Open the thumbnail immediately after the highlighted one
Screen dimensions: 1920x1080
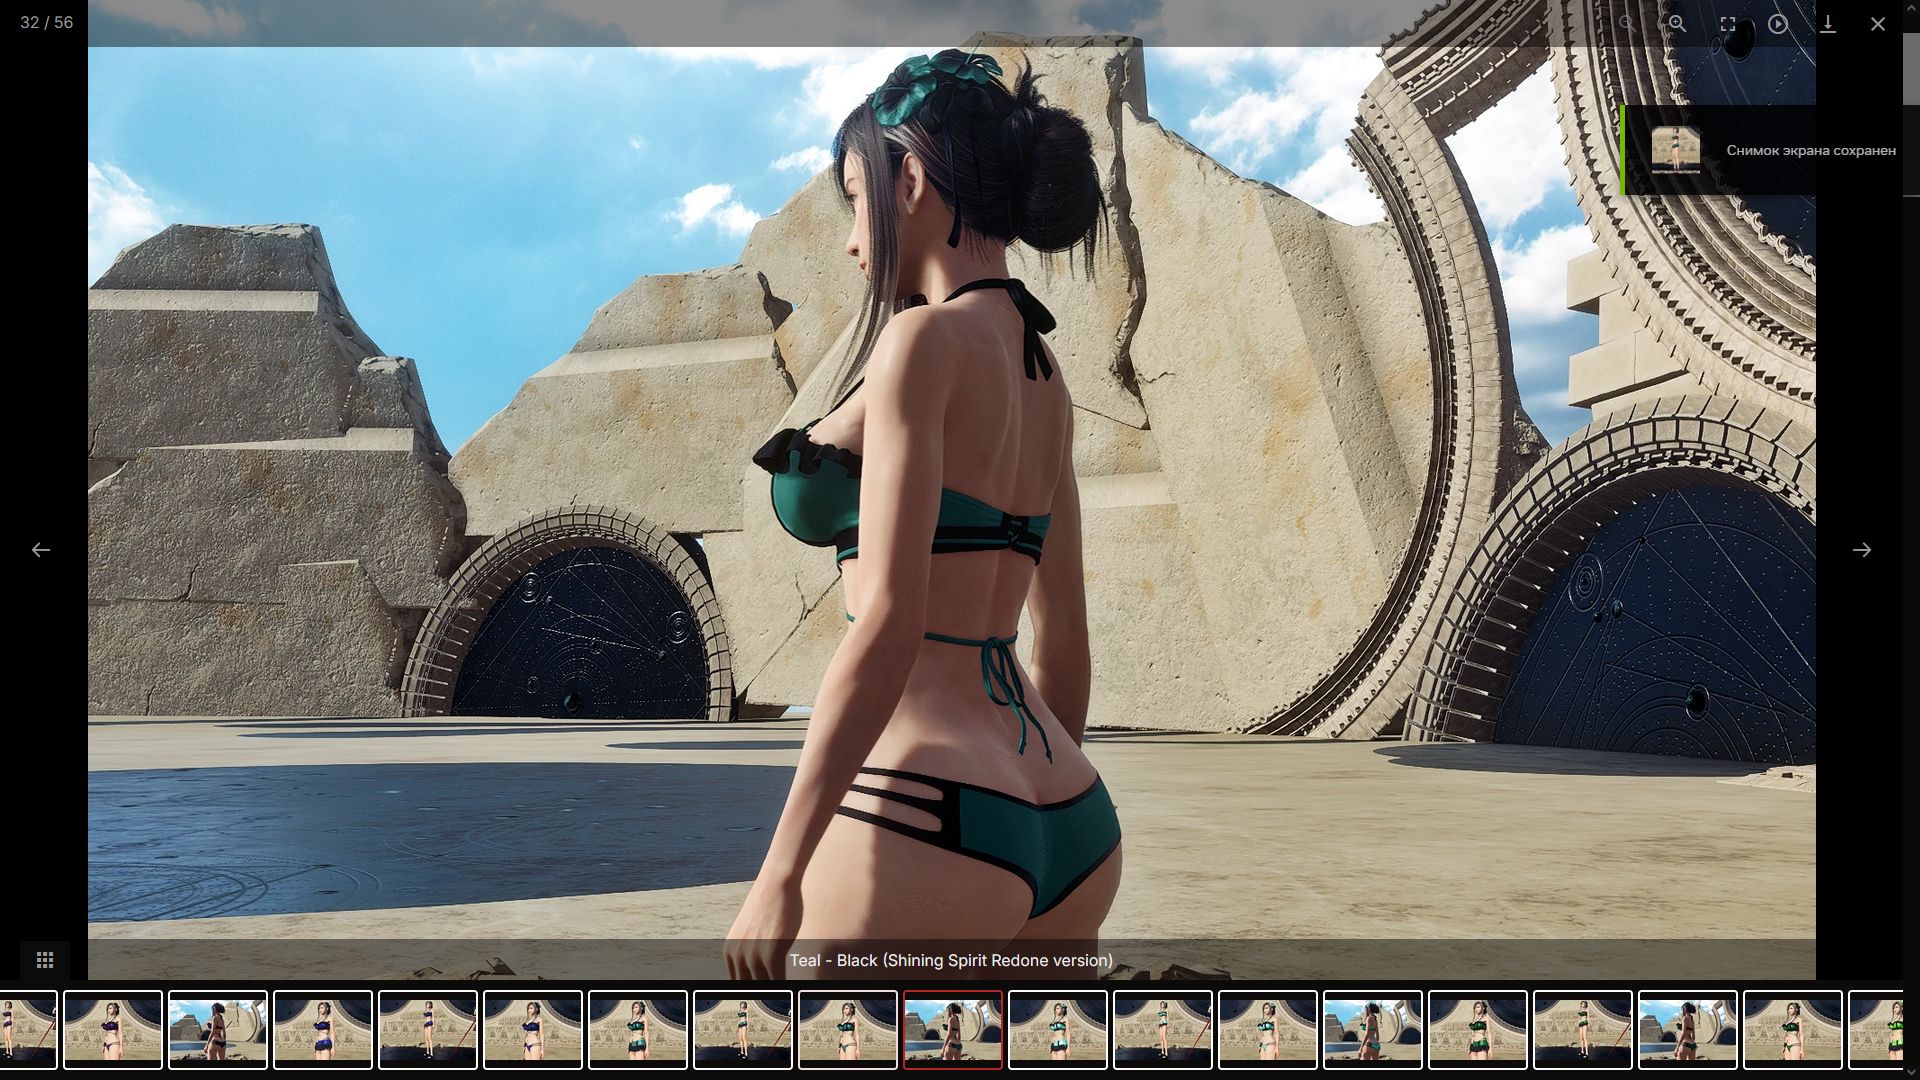coord(1057,1030)
